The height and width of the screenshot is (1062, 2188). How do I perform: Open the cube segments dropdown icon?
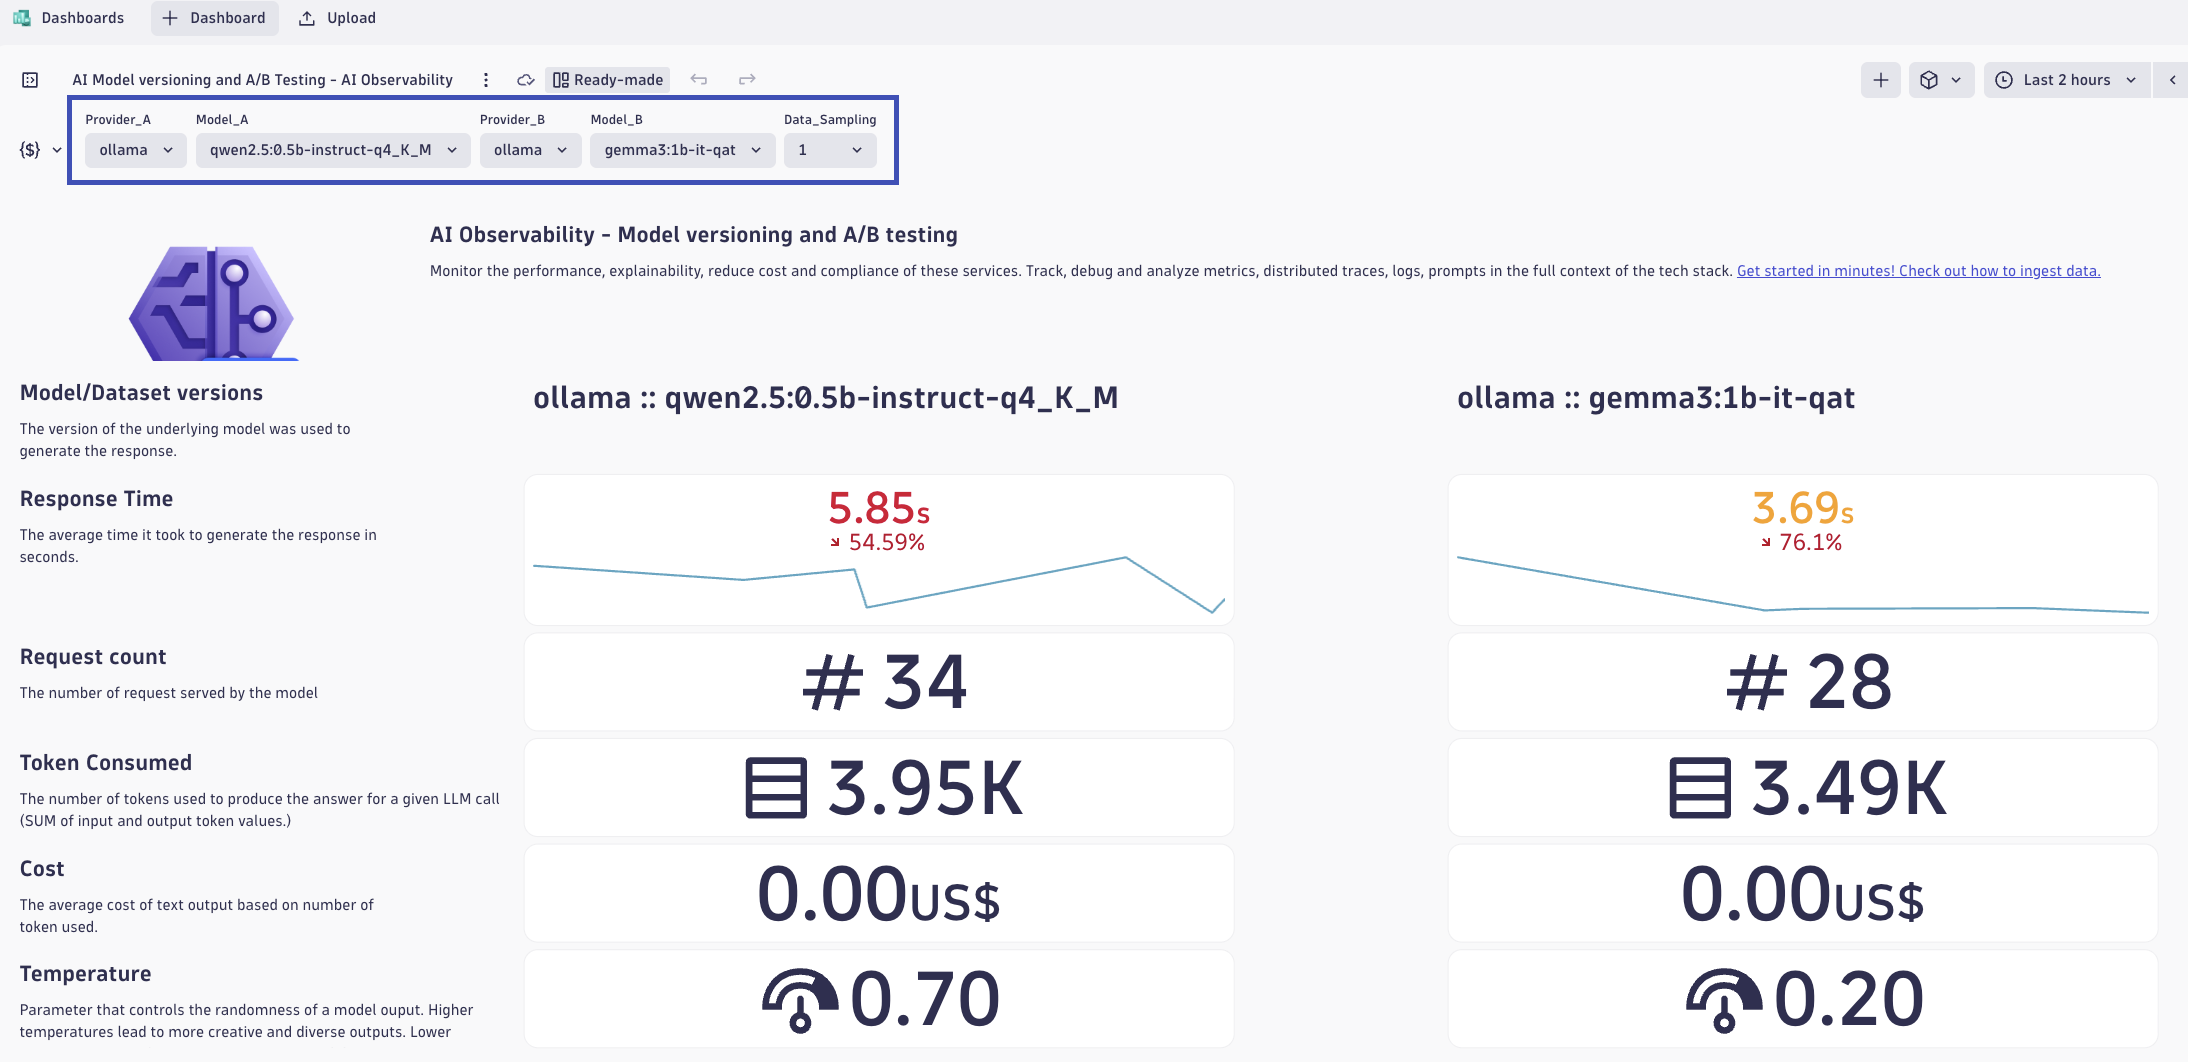1940,80
